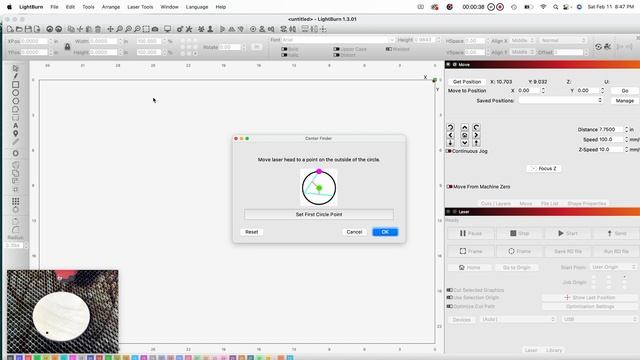Click the Focus Z button
Viewport: 640px width, 360px height.
pos(544,168)
